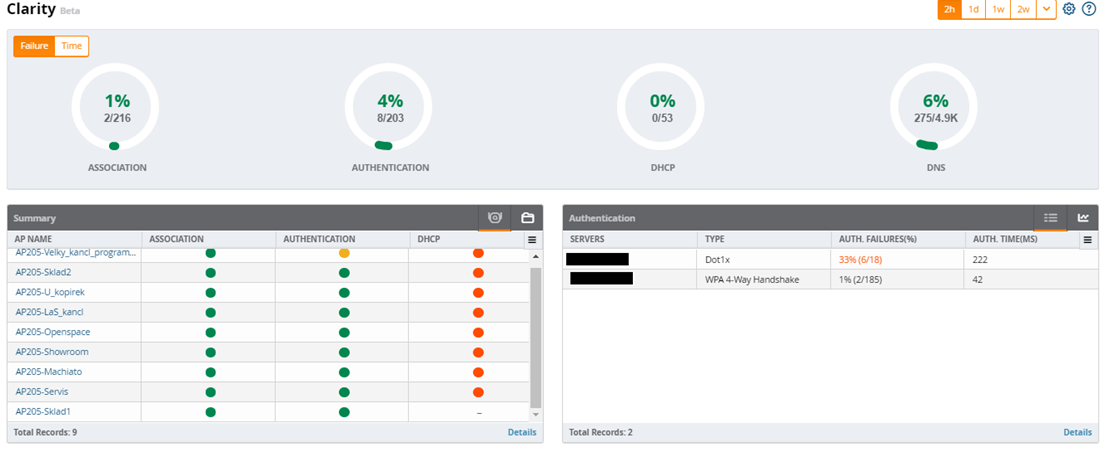Open Authentication table column menu icon

1087,239
